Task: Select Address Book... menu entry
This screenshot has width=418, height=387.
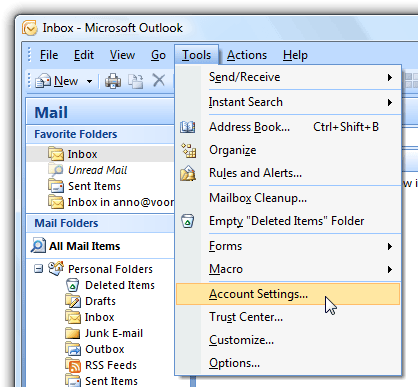Action: tap(288, 127)
